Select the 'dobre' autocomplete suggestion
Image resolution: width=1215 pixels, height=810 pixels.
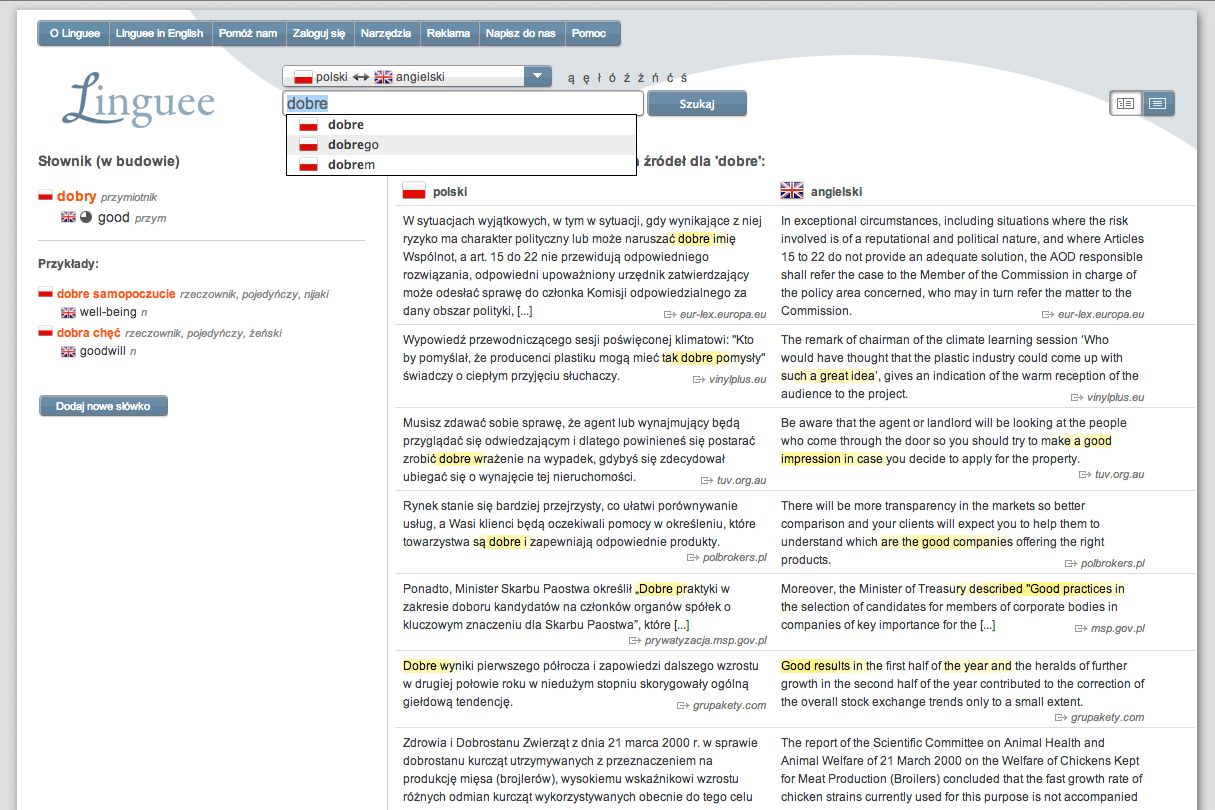click(x=461, y=125)
